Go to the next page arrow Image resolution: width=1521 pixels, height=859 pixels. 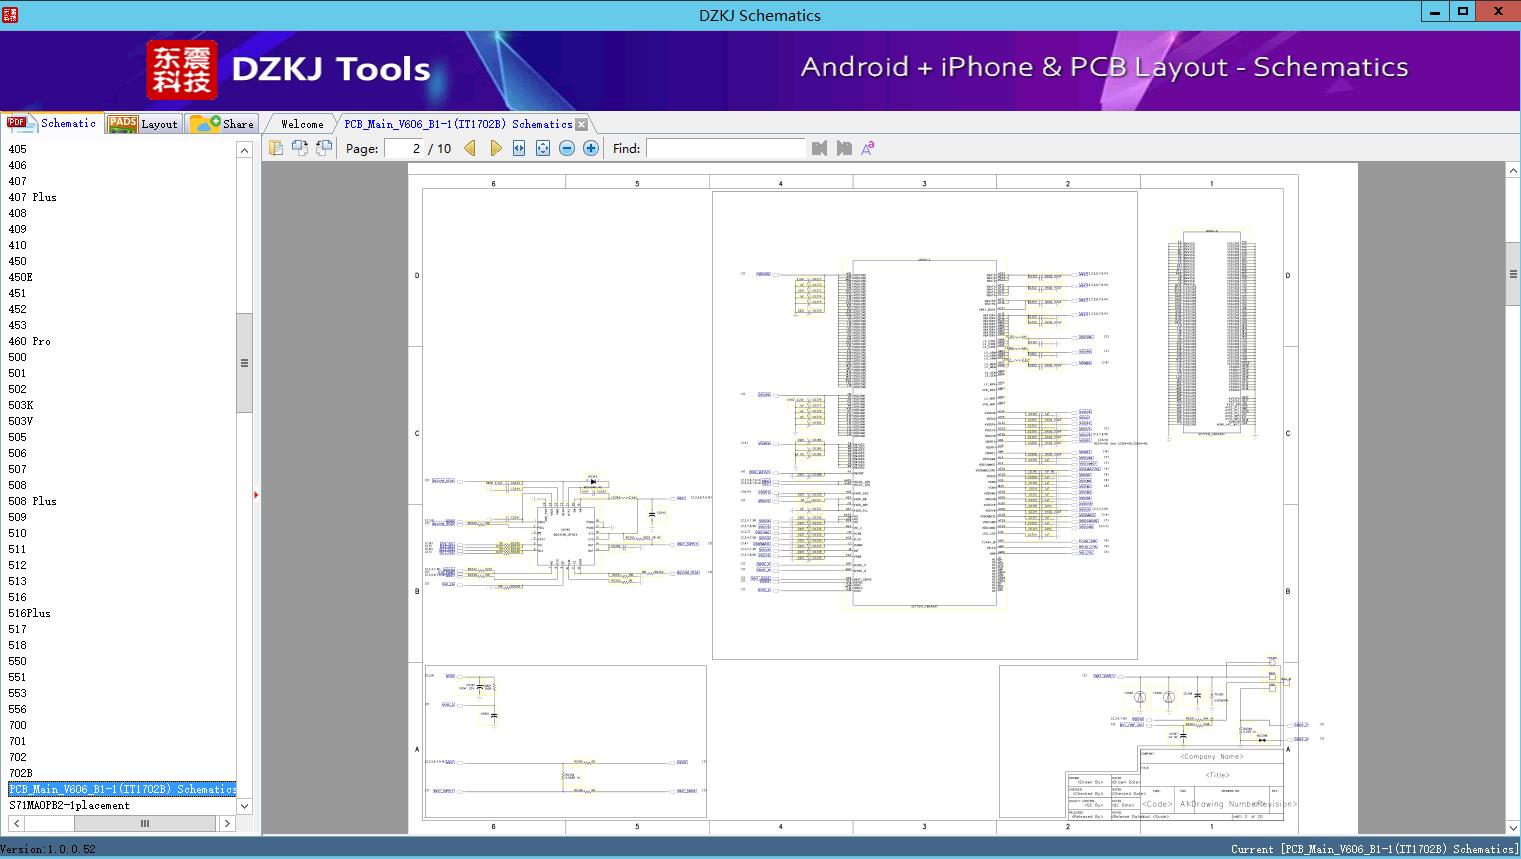(495, 148)
